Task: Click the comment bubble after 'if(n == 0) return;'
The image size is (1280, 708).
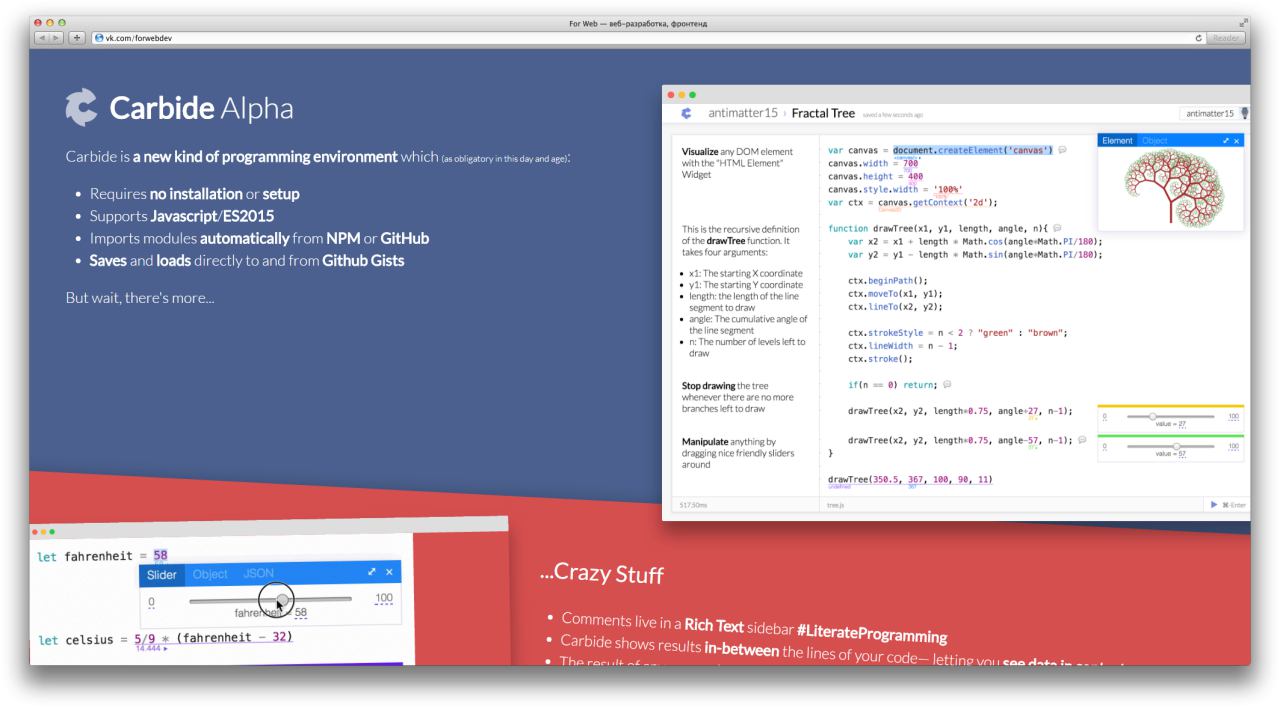Action: 946,384
